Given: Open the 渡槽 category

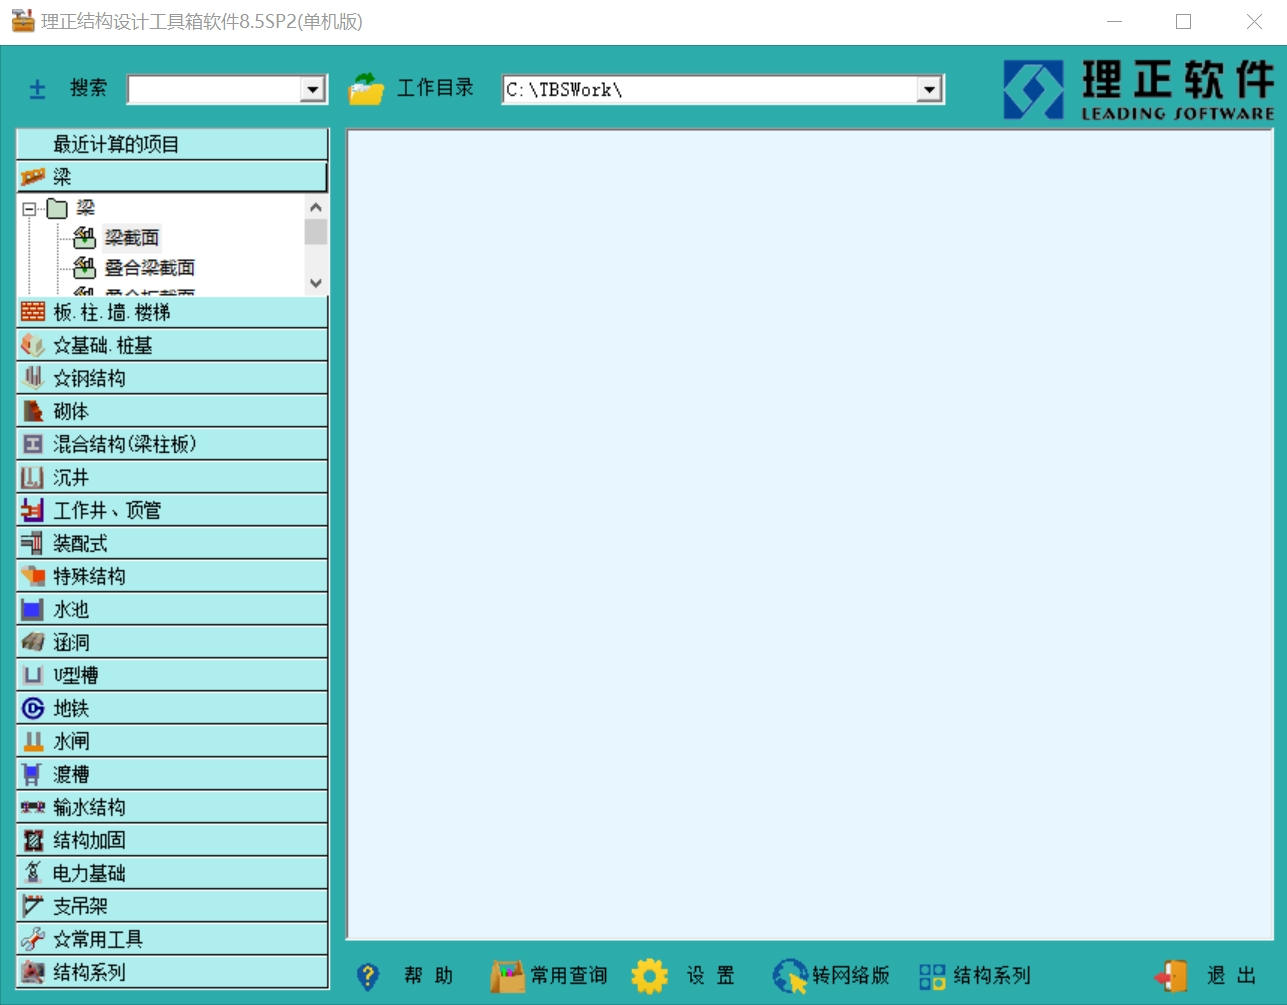Looking at the screenshot, I should click(172, 774).
